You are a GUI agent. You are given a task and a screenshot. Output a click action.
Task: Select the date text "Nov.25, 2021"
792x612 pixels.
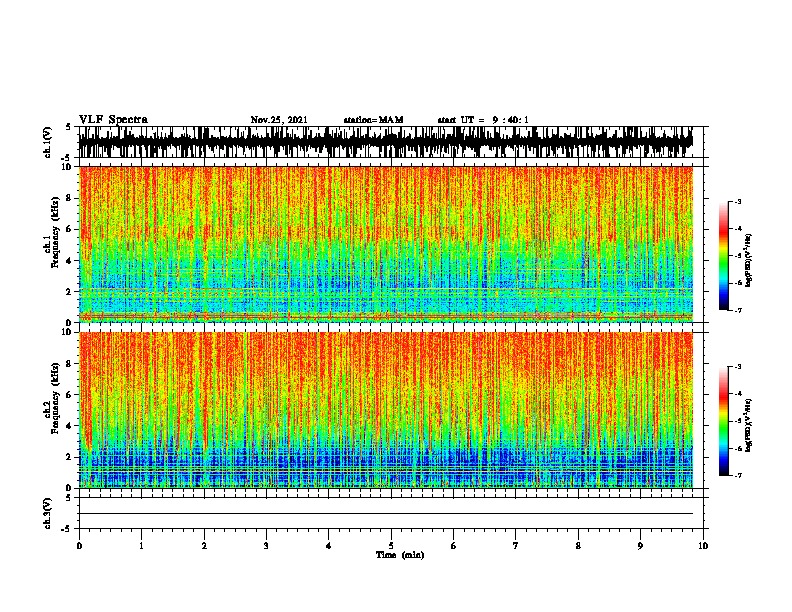click(x=279, y=120)
